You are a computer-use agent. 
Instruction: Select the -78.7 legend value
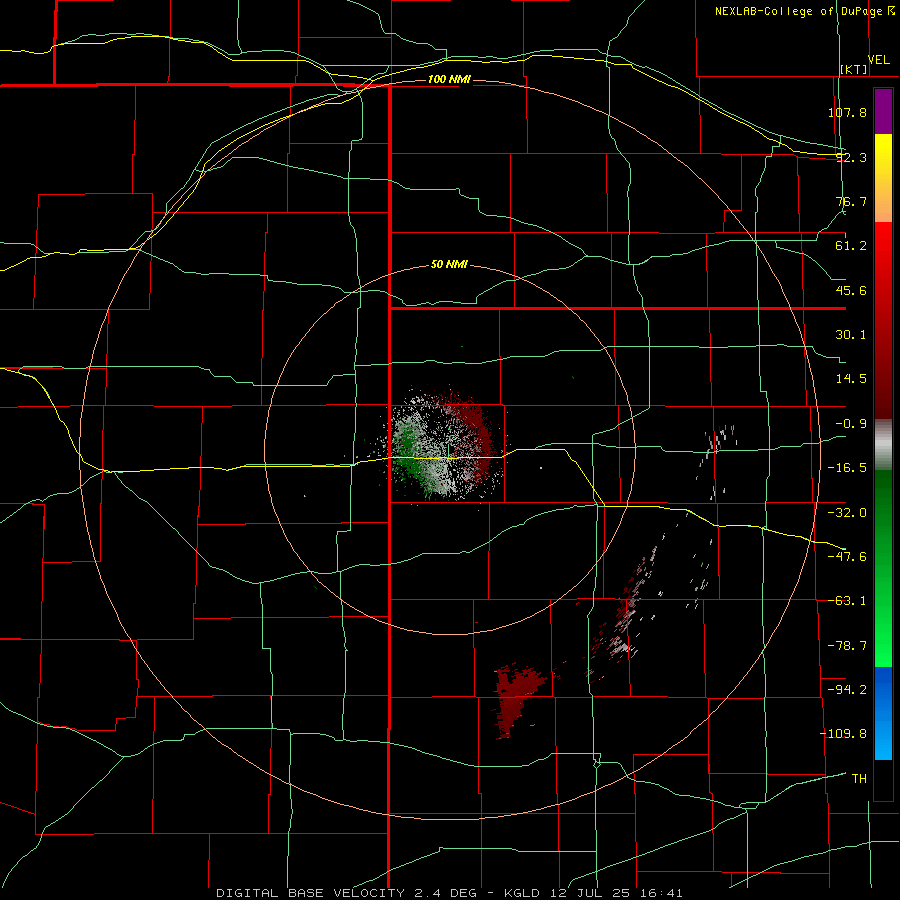tap(847, 646)
